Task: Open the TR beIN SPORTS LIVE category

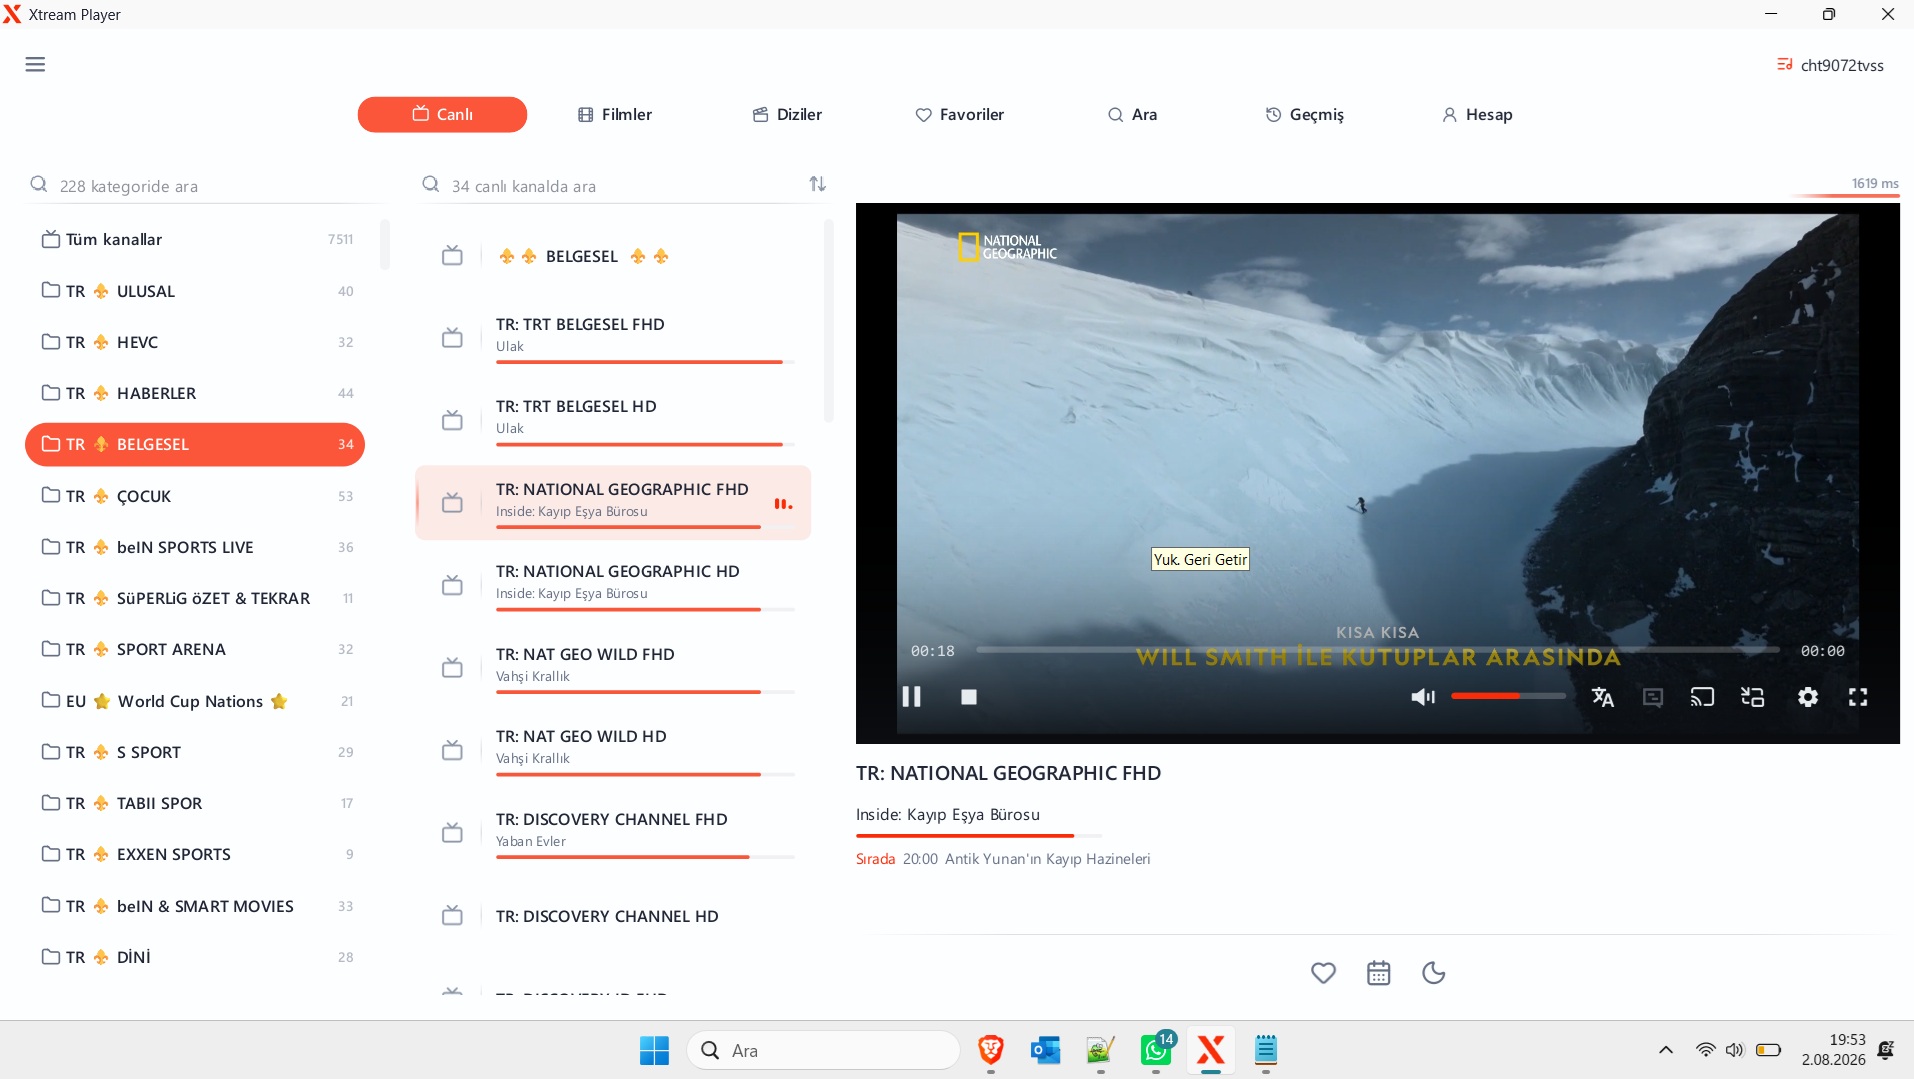Action: pos(195,547)
